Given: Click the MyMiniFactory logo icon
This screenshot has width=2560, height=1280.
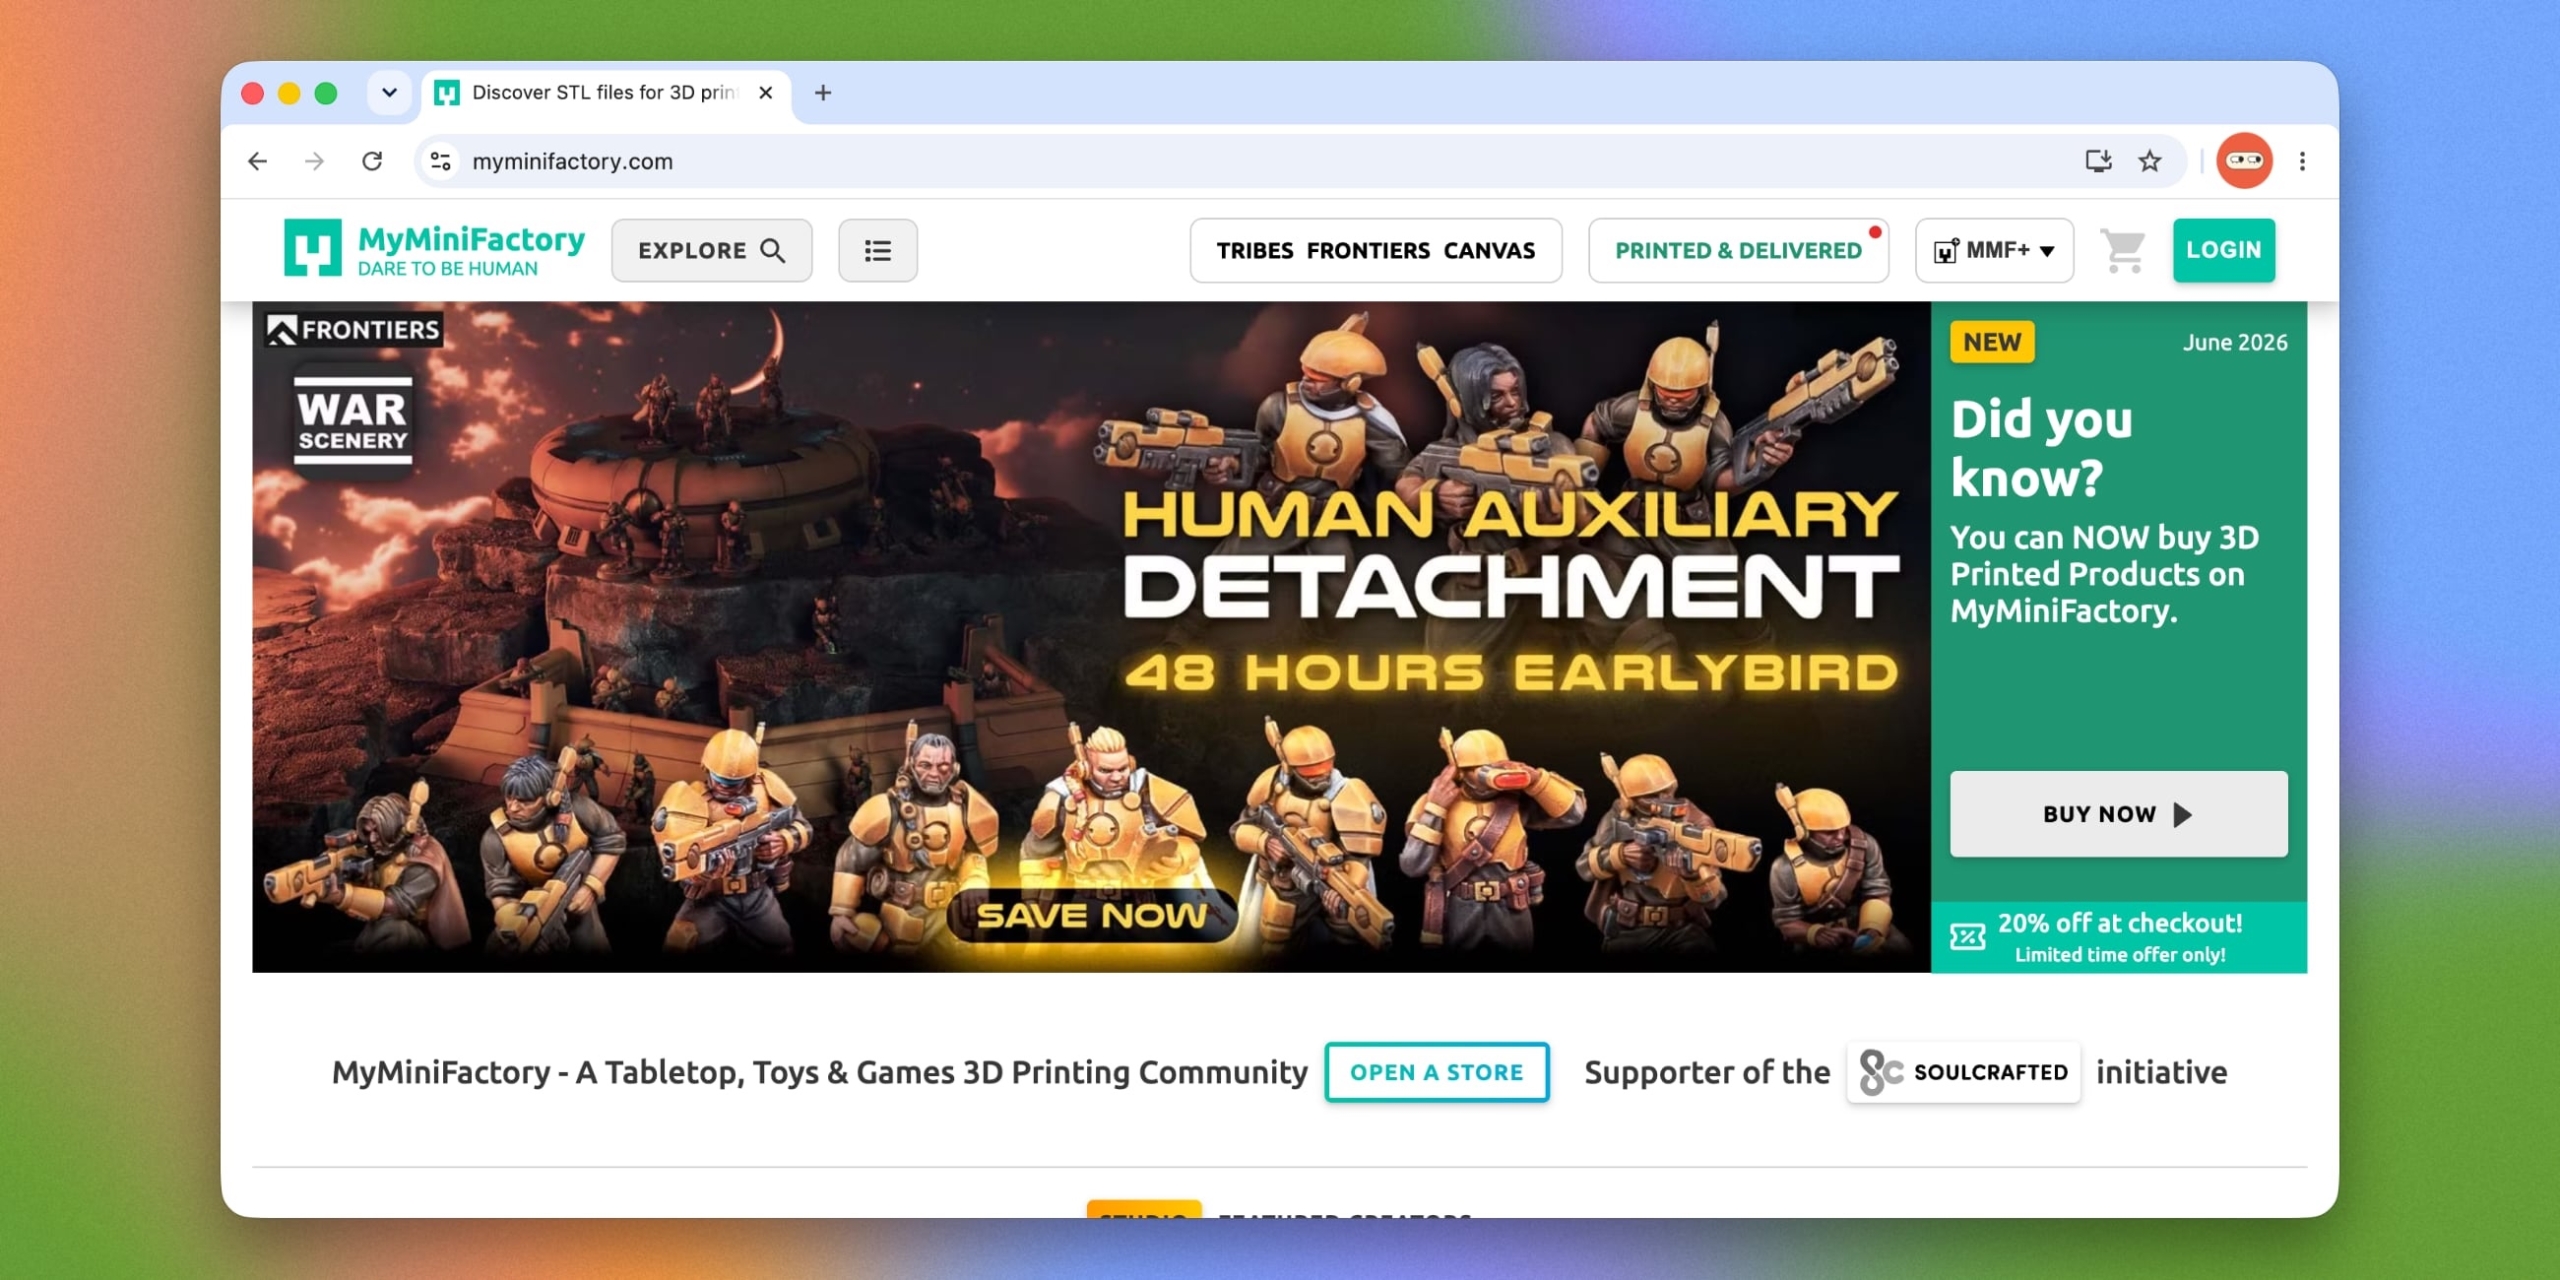Looking at the screenshot, I should [x=312, y=248].
